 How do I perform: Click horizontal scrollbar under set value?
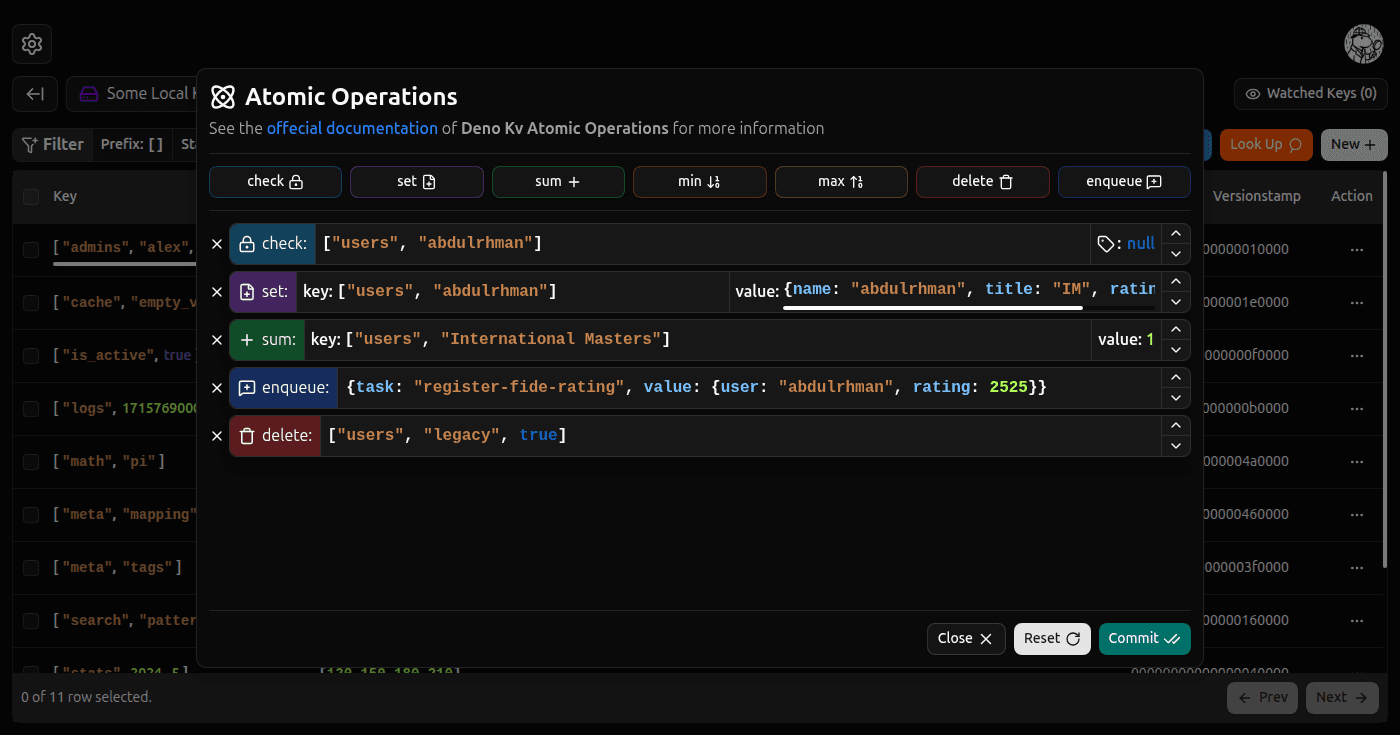tap(932, 308)
